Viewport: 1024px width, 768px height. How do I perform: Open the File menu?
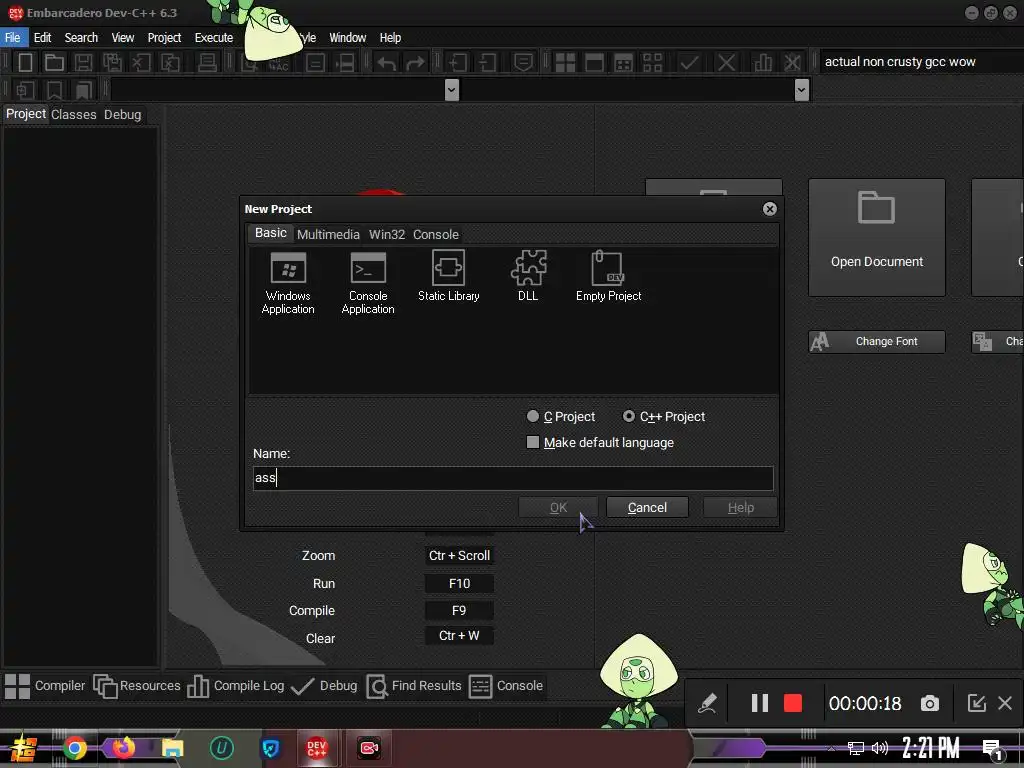pos(12,37)
